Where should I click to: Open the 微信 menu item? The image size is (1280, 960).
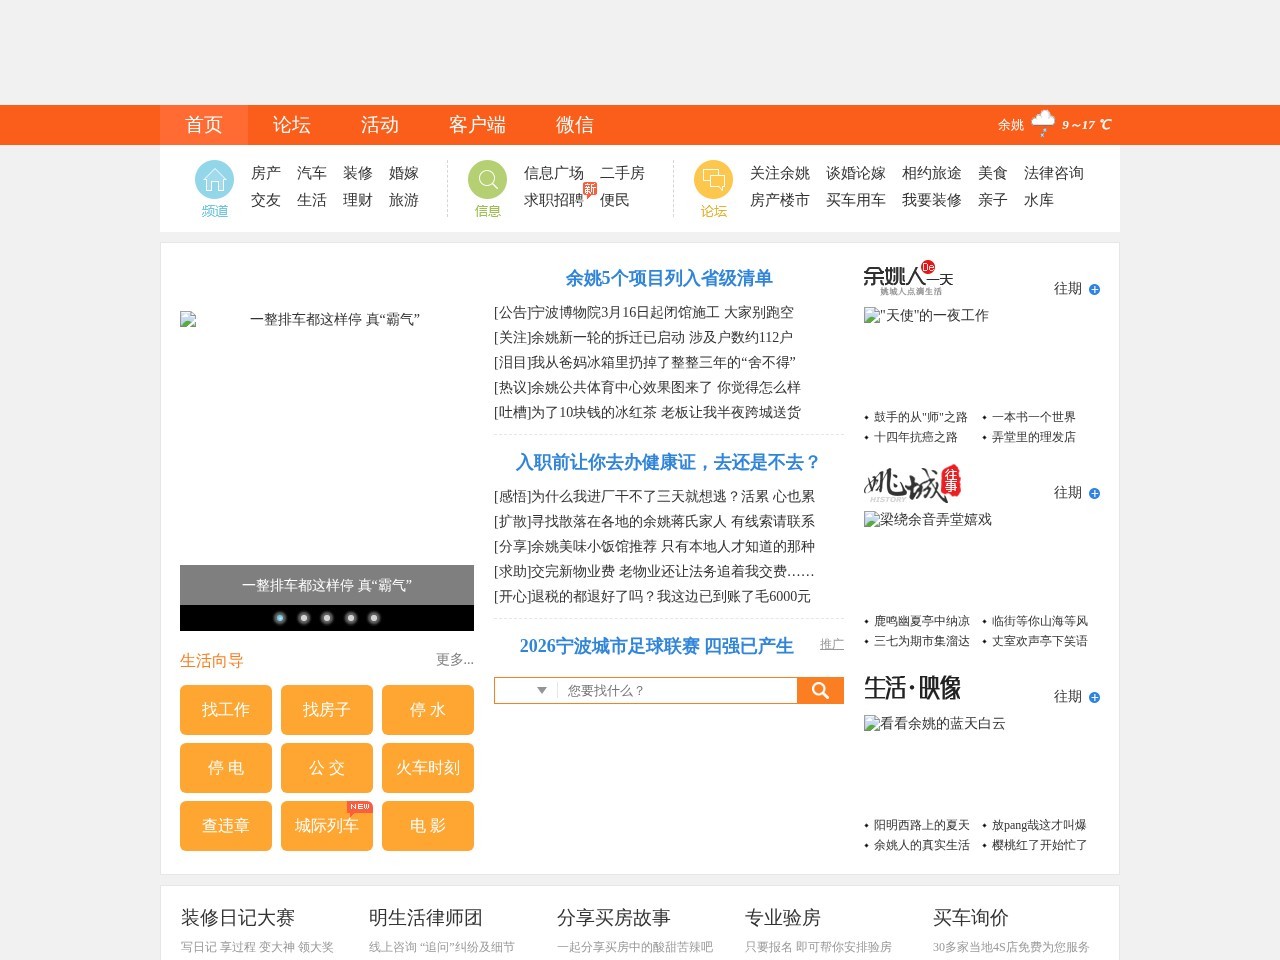pyautogui.click(x=575, y=124)
